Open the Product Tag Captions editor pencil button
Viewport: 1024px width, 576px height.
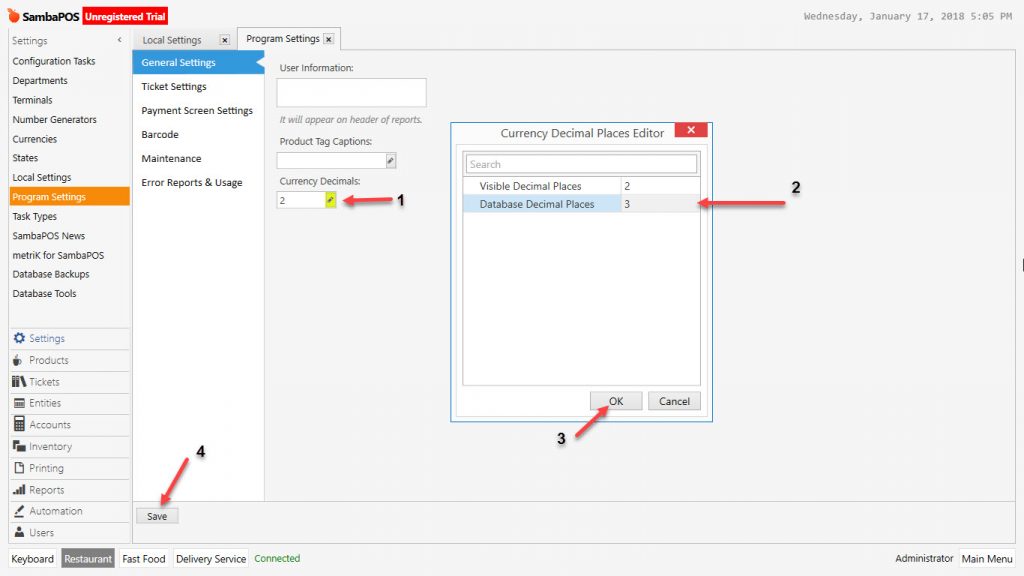[391, 160]
